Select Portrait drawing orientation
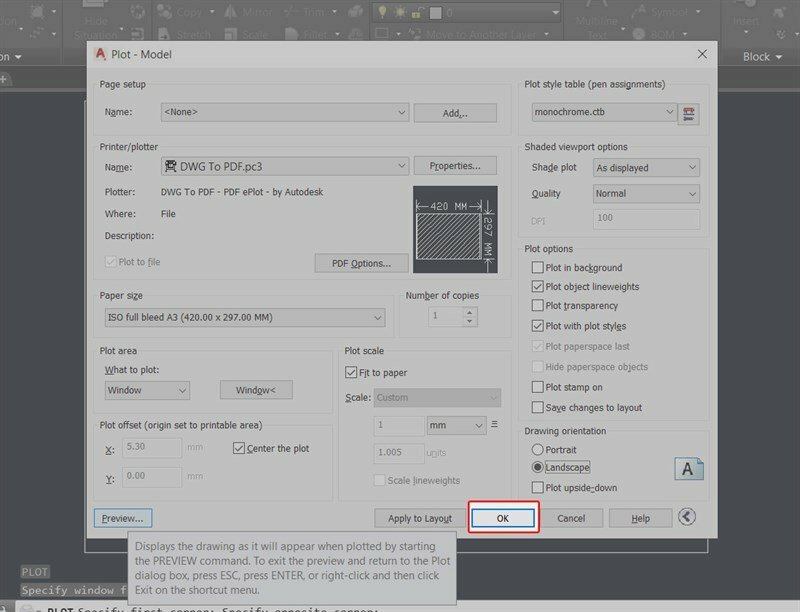 click(x=538, y=450)
